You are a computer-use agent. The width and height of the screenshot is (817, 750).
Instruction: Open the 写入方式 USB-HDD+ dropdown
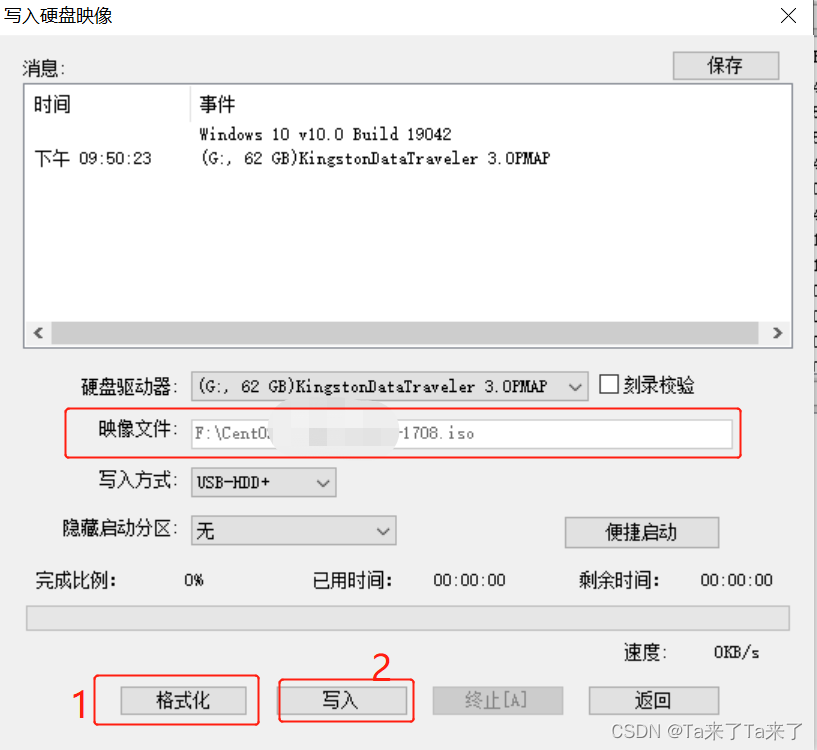point(264,482)
